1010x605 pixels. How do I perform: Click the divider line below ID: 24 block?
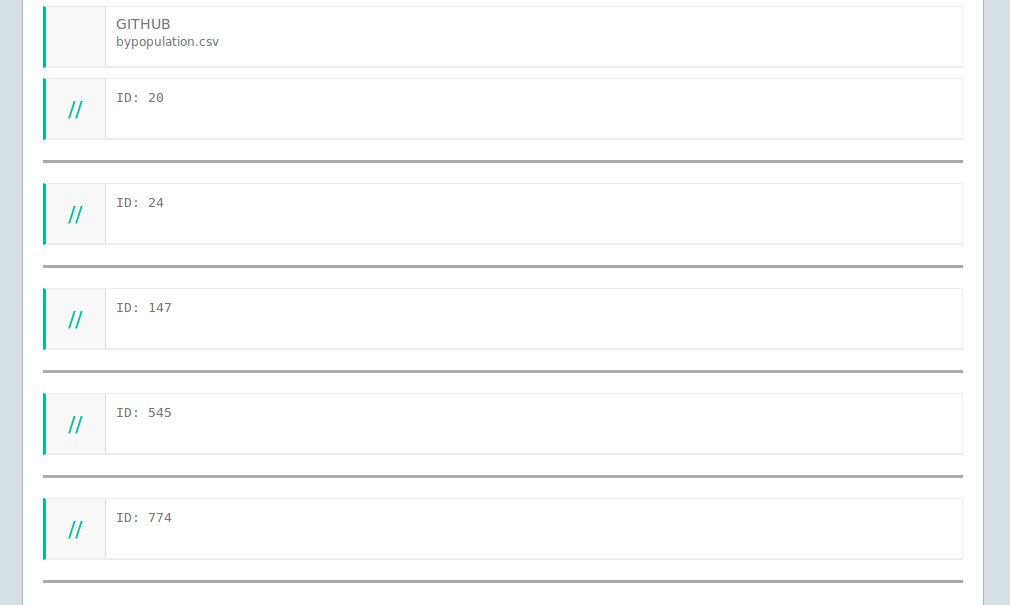[502, 266]
